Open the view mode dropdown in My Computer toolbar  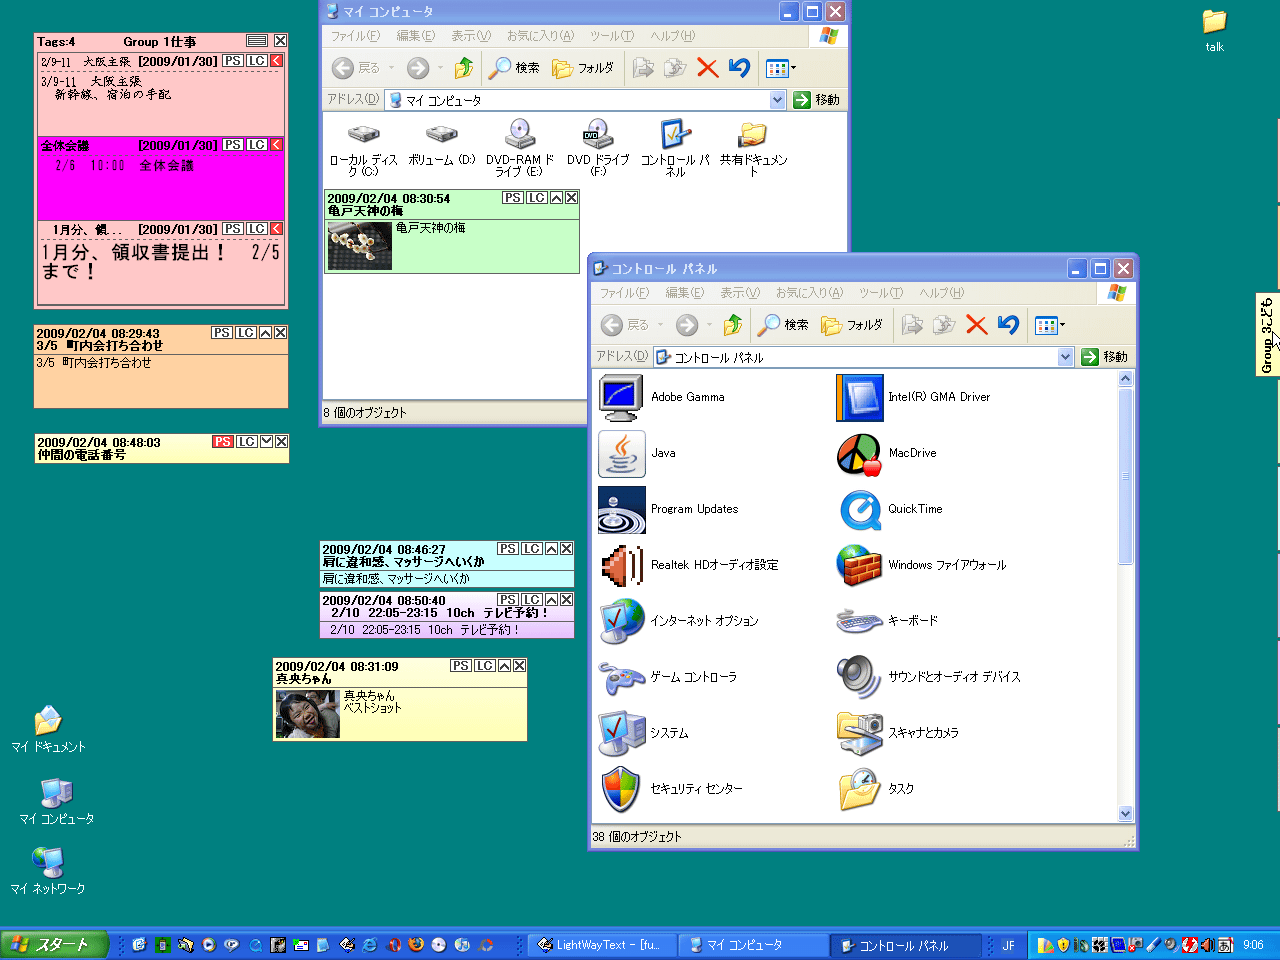pyautogui.click(x=794, y=68)
